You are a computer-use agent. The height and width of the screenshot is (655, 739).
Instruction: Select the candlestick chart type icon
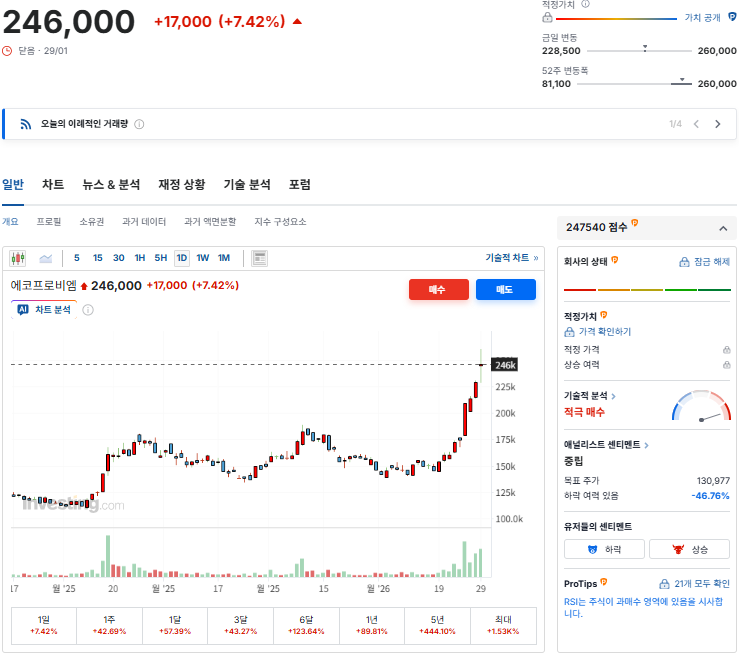[17, 258]
